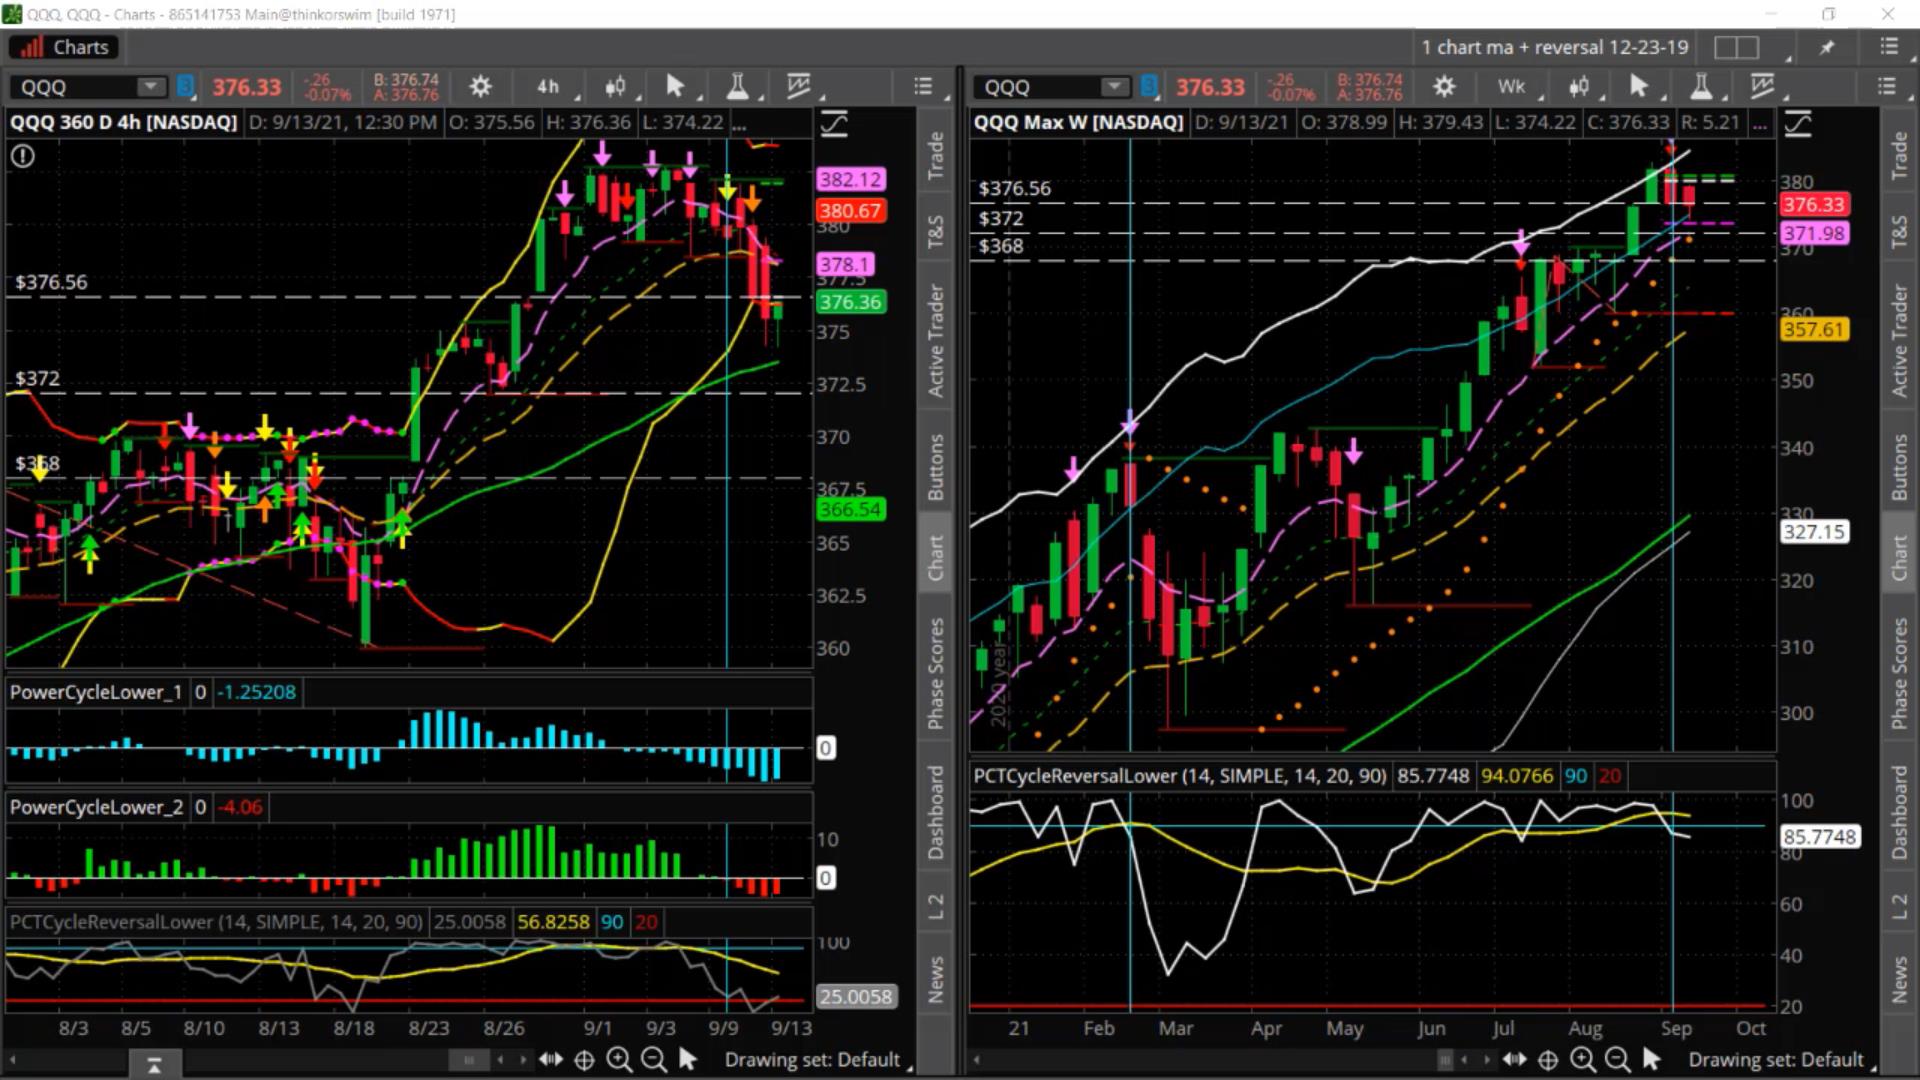The image size is (1920, 1080).
Task: Select the pointer drawing tool on right chart toolbar
Action: coord(1638,87)
